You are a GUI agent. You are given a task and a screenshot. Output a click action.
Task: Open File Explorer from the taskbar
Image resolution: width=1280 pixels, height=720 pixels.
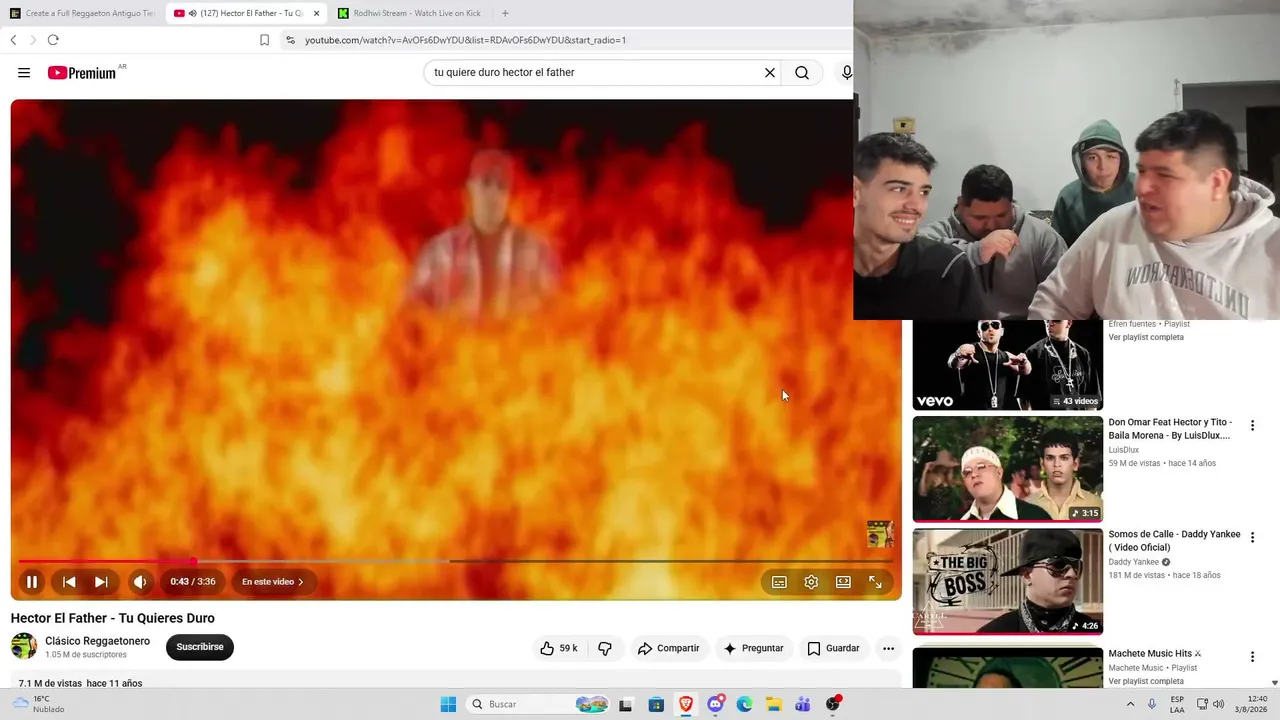pyautogui.click(x=774, y=704)
